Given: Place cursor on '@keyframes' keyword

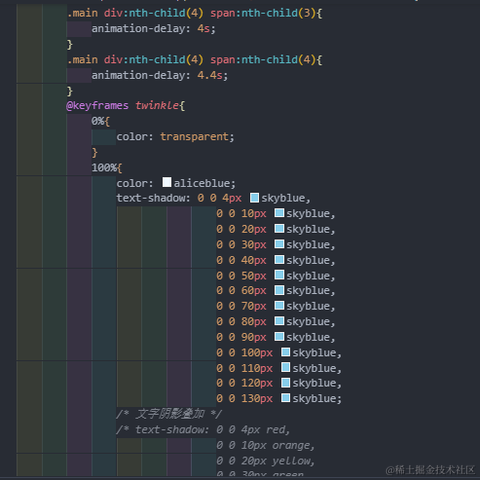Looking at the screenshot, I should click(x=97, y=106).
